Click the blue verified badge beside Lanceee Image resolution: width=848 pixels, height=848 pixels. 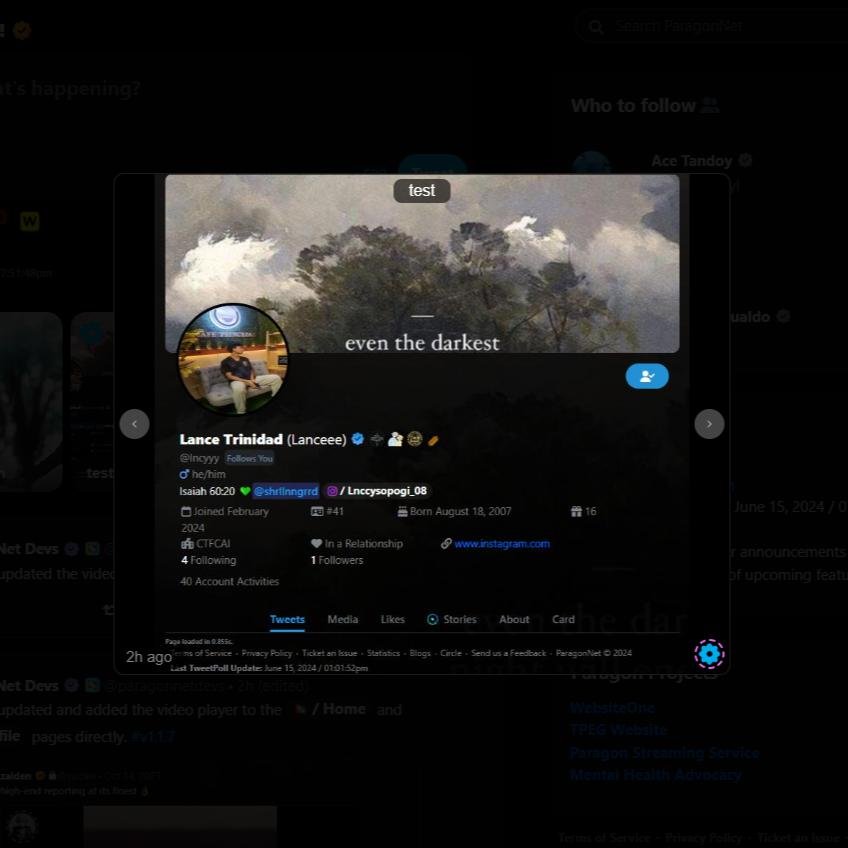click(x=357, y=439)
